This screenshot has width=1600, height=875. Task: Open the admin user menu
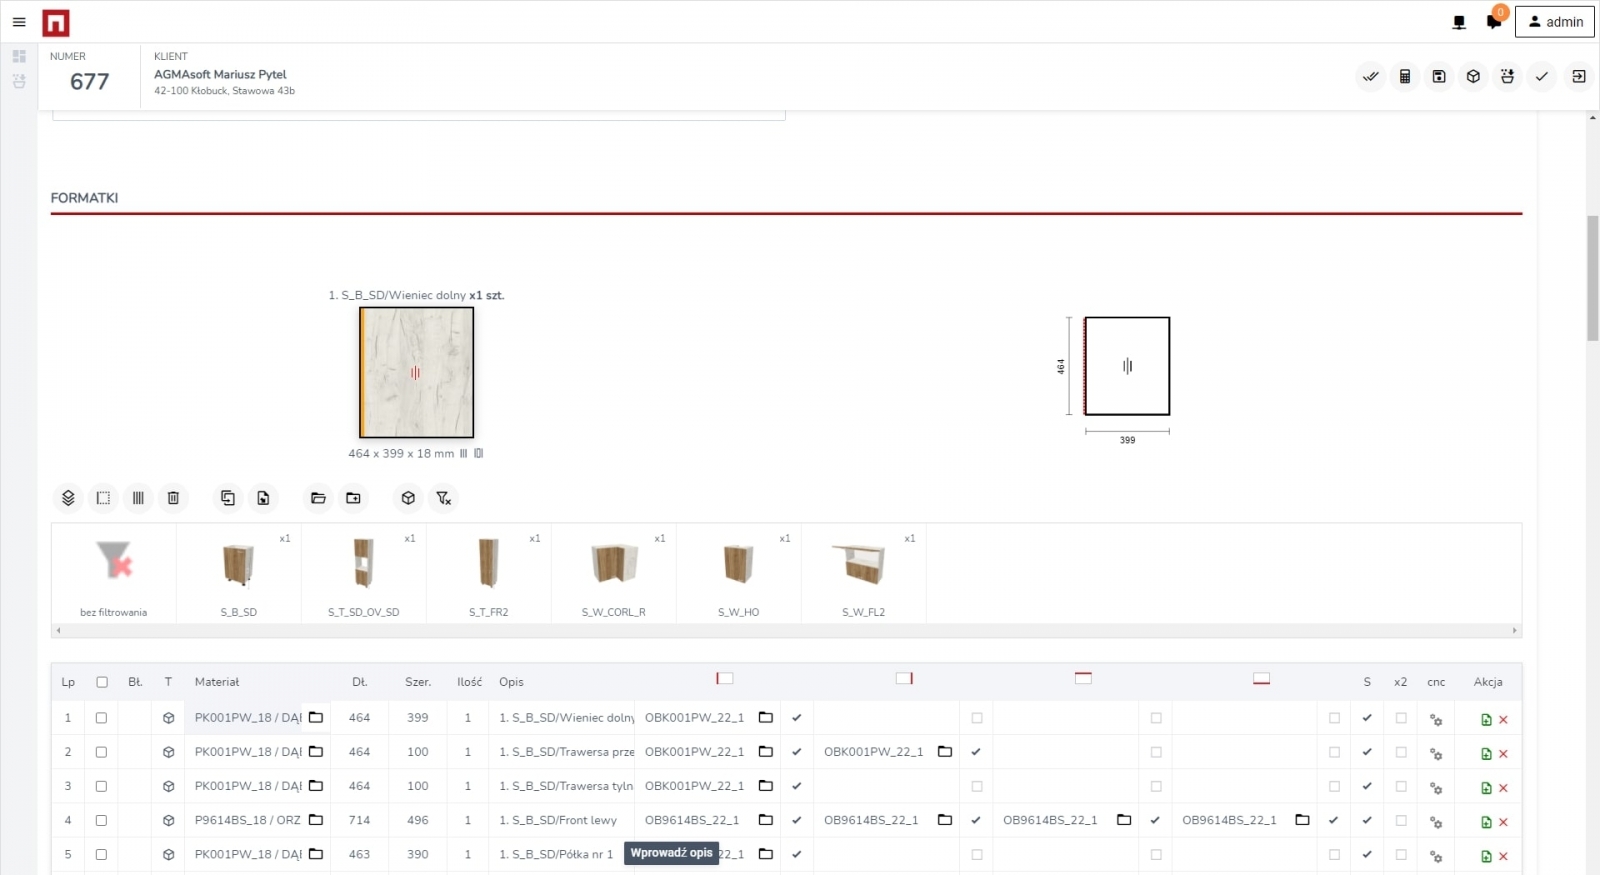point(1555,22)
